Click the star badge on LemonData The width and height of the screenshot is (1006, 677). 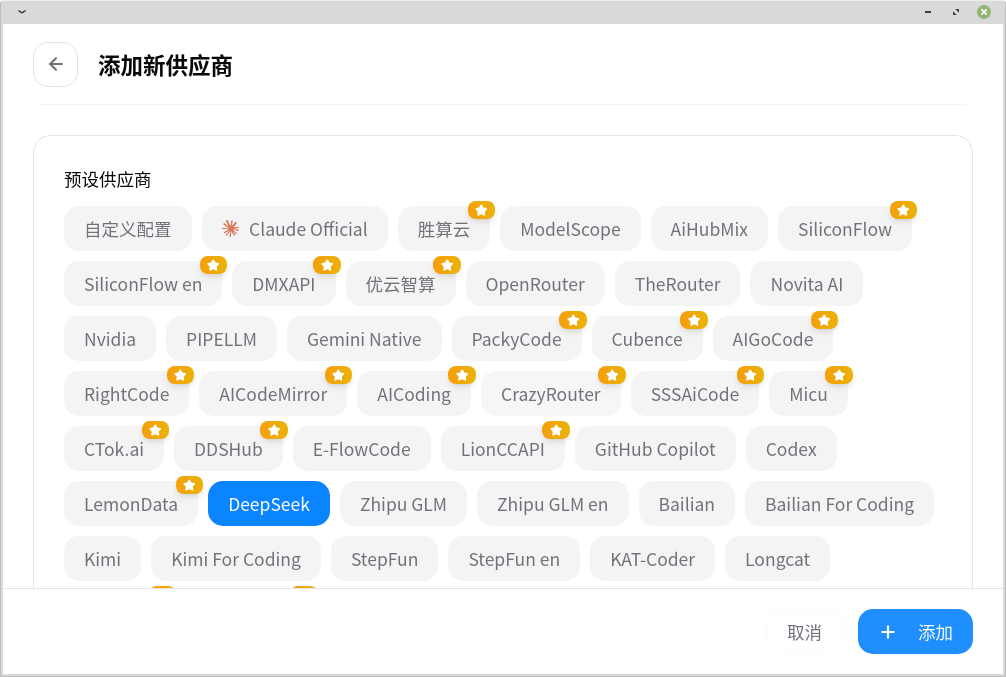click(189, 485)
